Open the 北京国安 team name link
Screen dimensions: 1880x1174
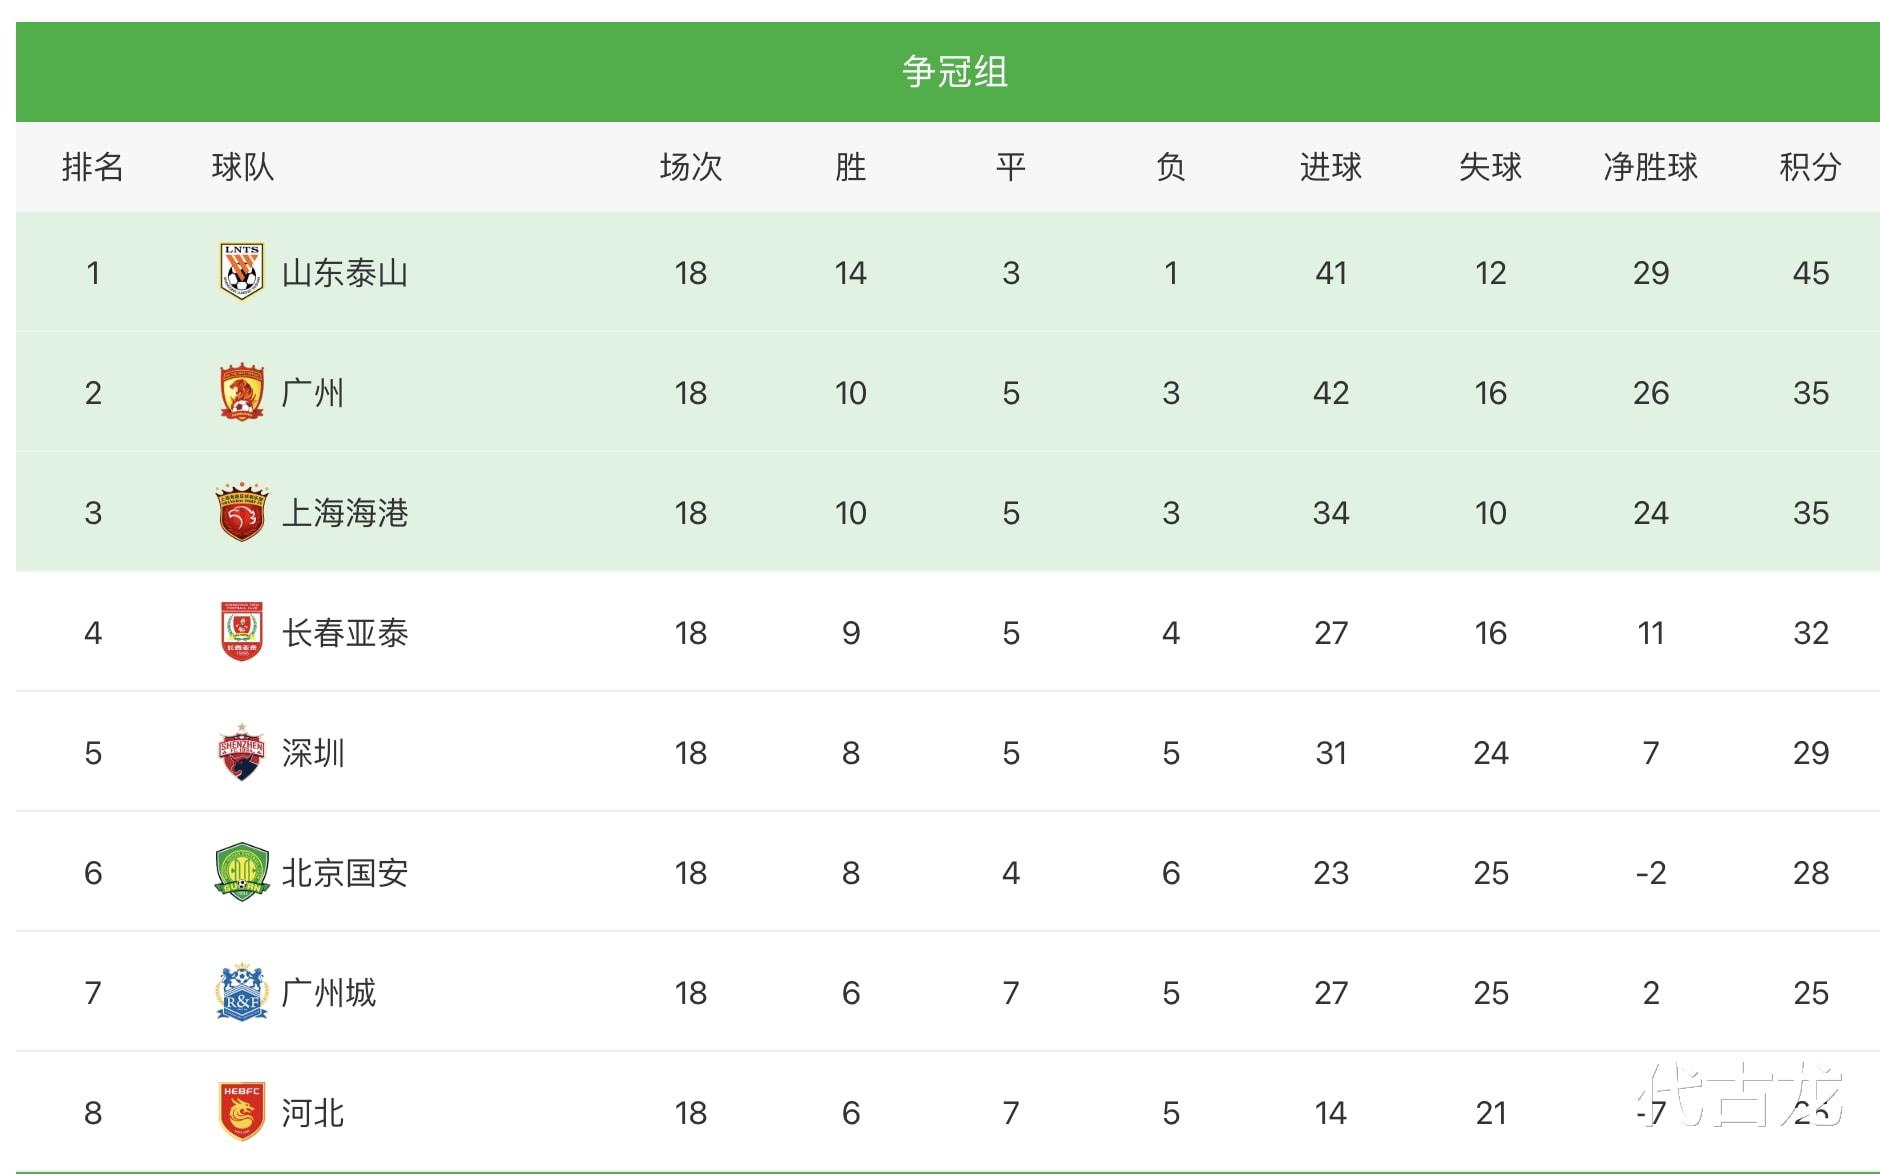pos(345,873)
